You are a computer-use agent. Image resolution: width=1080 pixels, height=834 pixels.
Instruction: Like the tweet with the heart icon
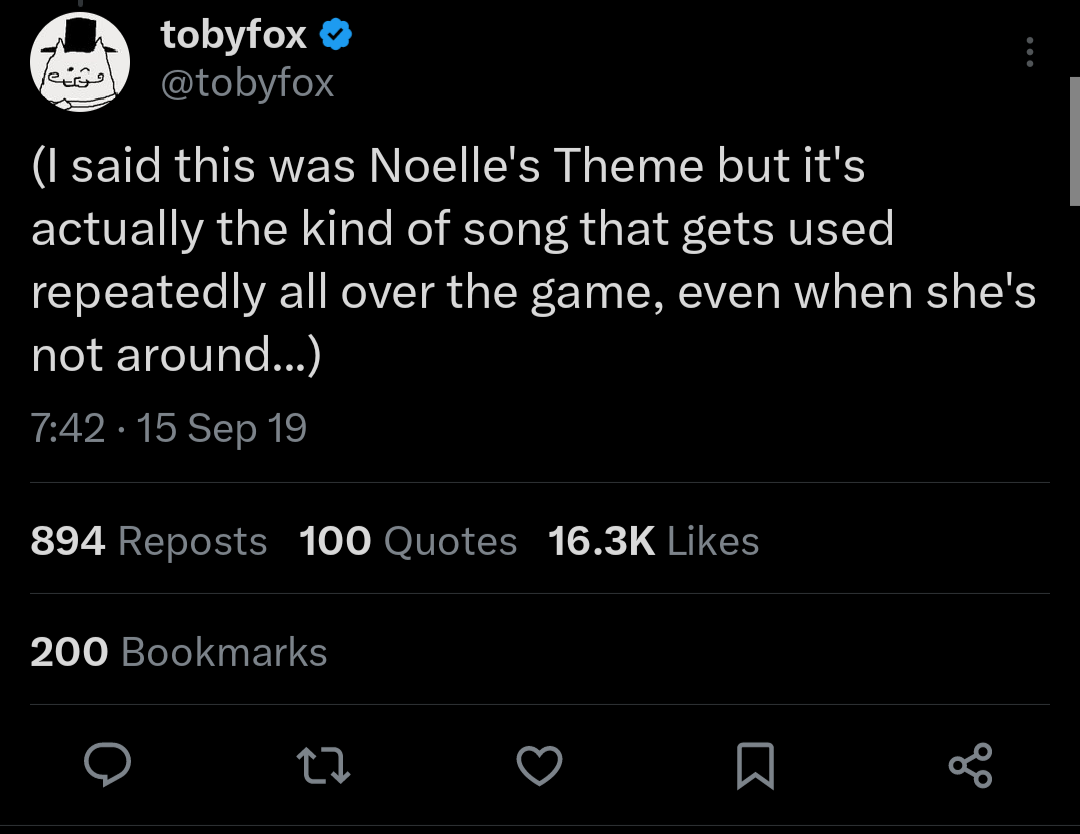[x=539, y=766]
